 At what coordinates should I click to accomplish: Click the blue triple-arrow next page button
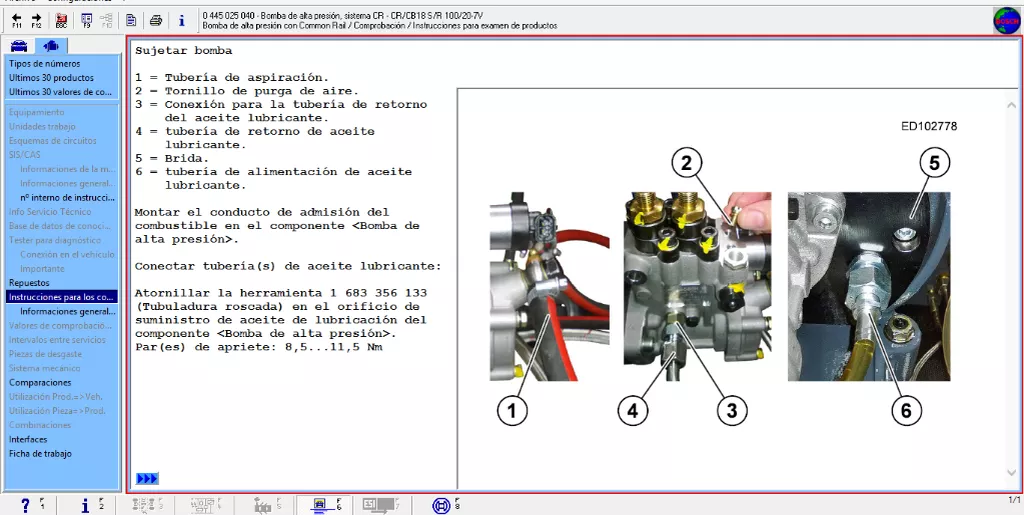(147, 478)
